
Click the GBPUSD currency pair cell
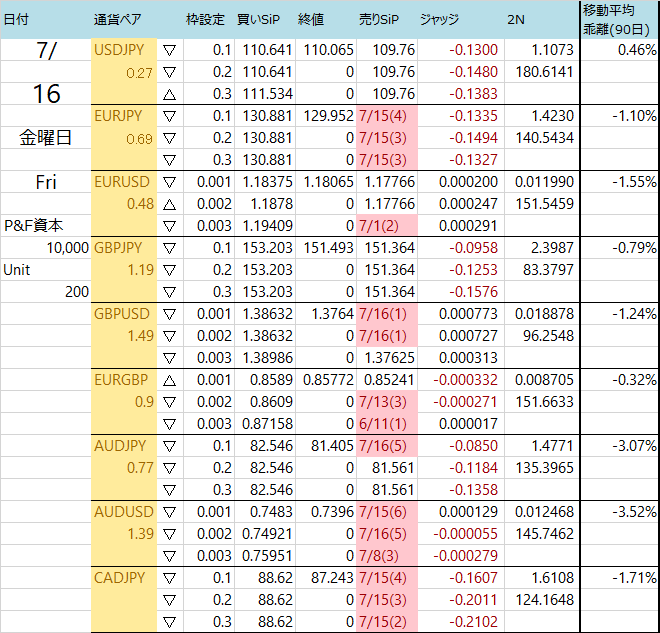click(122, 314)
